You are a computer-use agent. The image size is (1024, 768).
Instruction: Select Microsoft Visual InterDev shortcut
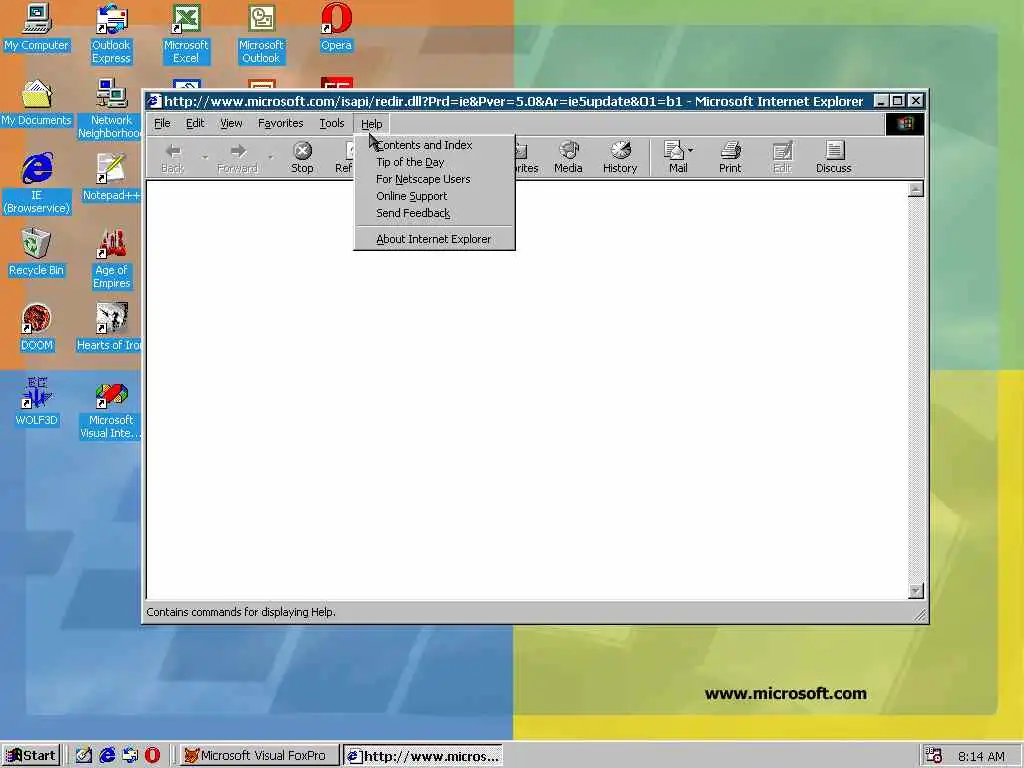(110, 409)
